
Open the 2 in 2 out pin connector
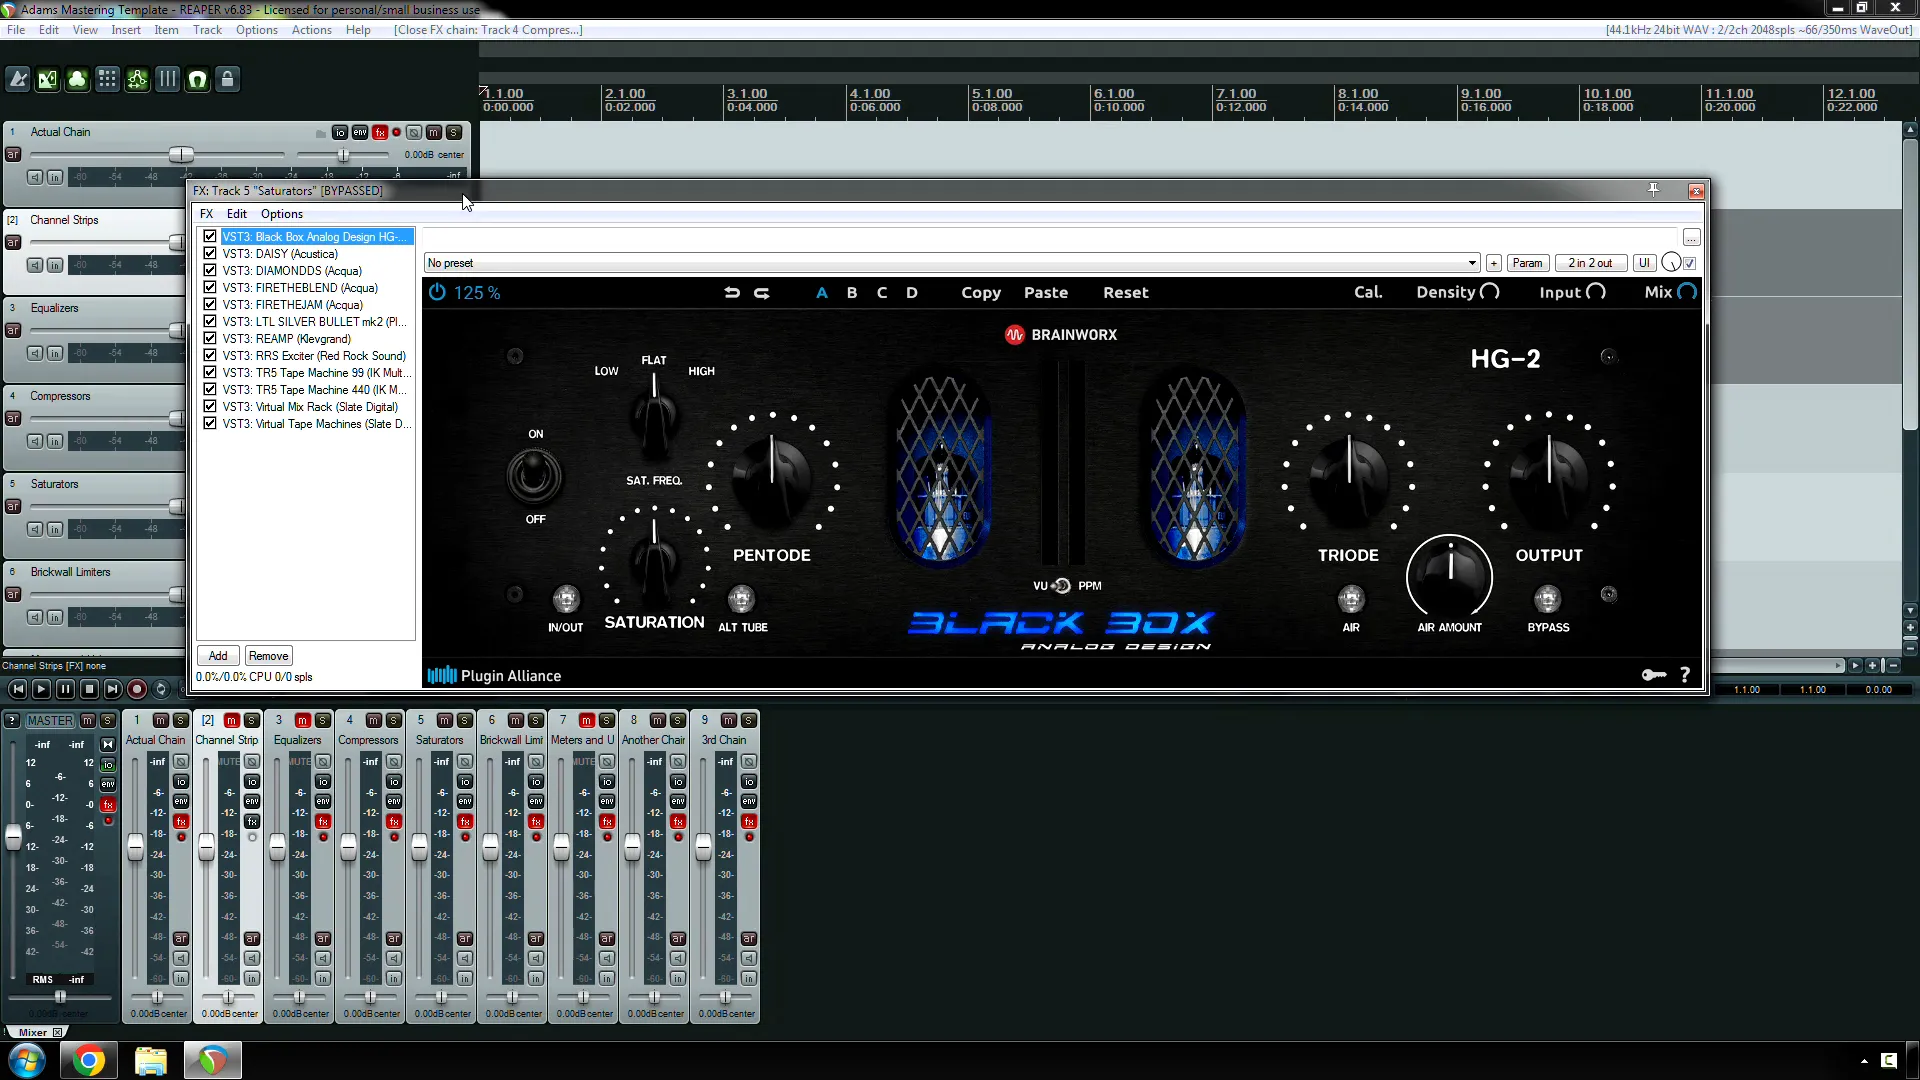point(1590,263)
